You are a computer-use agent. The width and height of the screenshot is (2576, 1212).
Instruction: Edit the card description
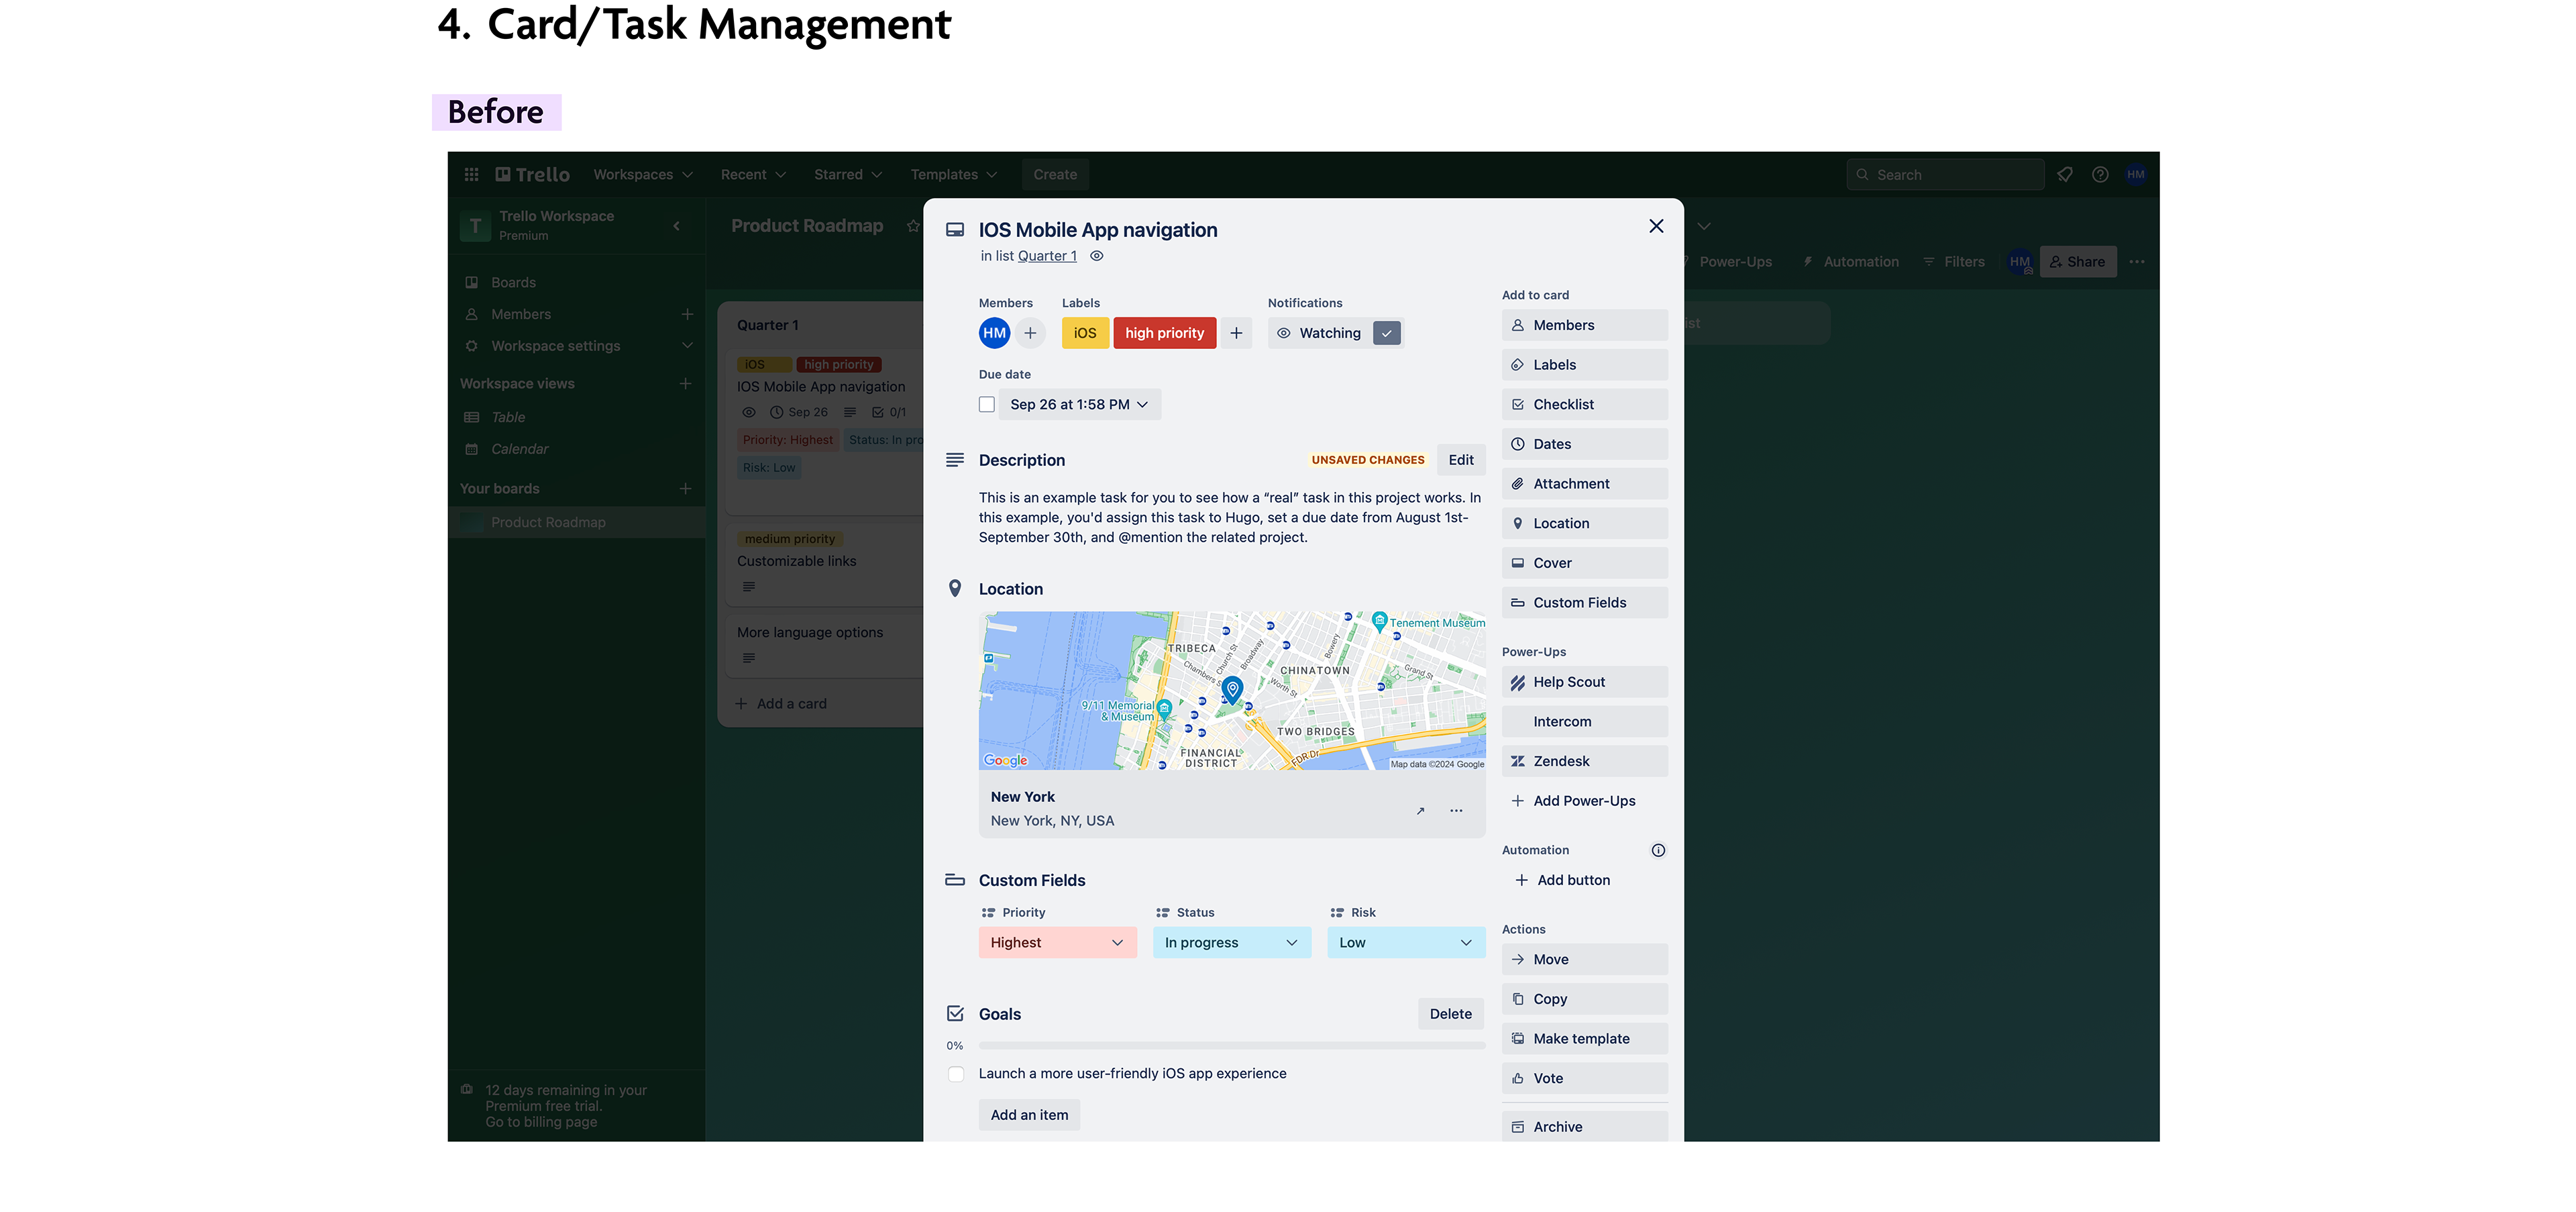1460,460
